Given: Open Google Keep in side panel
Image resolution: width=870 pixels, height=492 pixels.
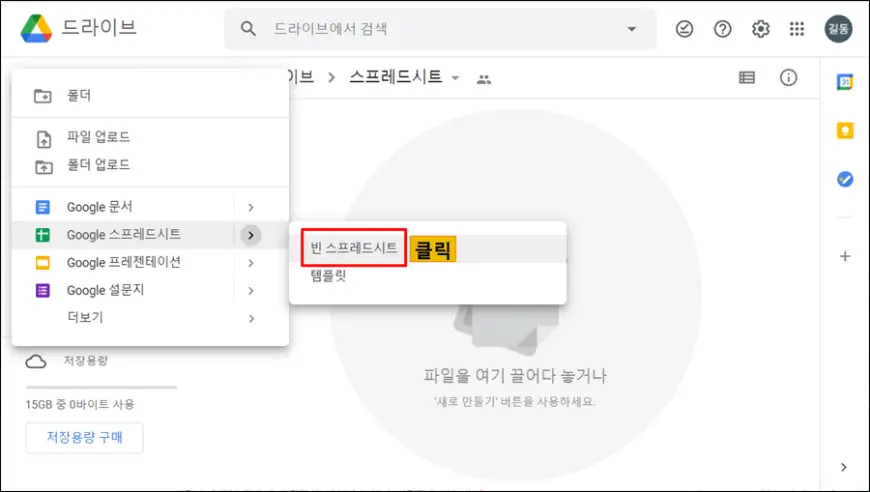Looking at the screenshot, I should [845, 131].
